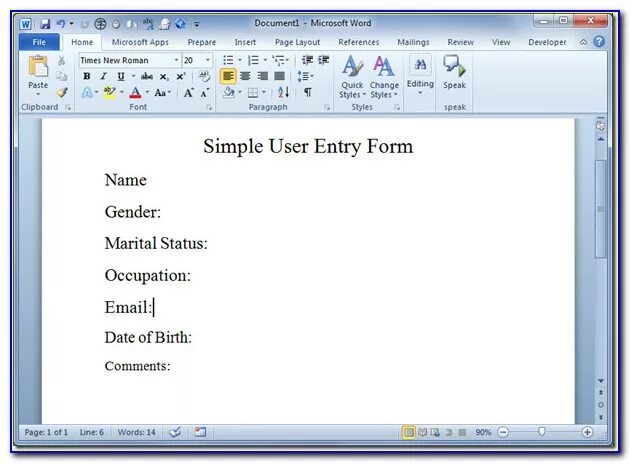Toggle Bold formatting

(x=87, y=76)
